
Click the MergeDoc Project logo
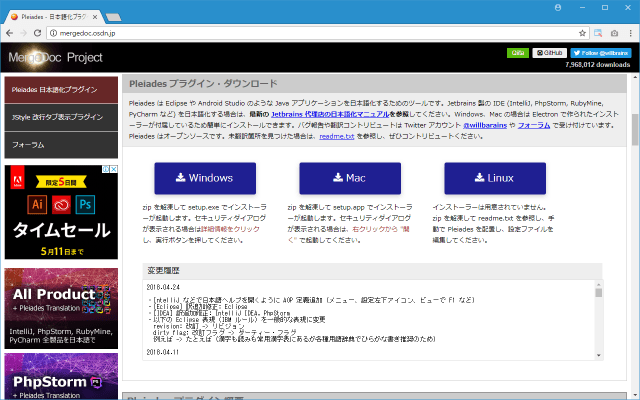[x=56, y=58]
